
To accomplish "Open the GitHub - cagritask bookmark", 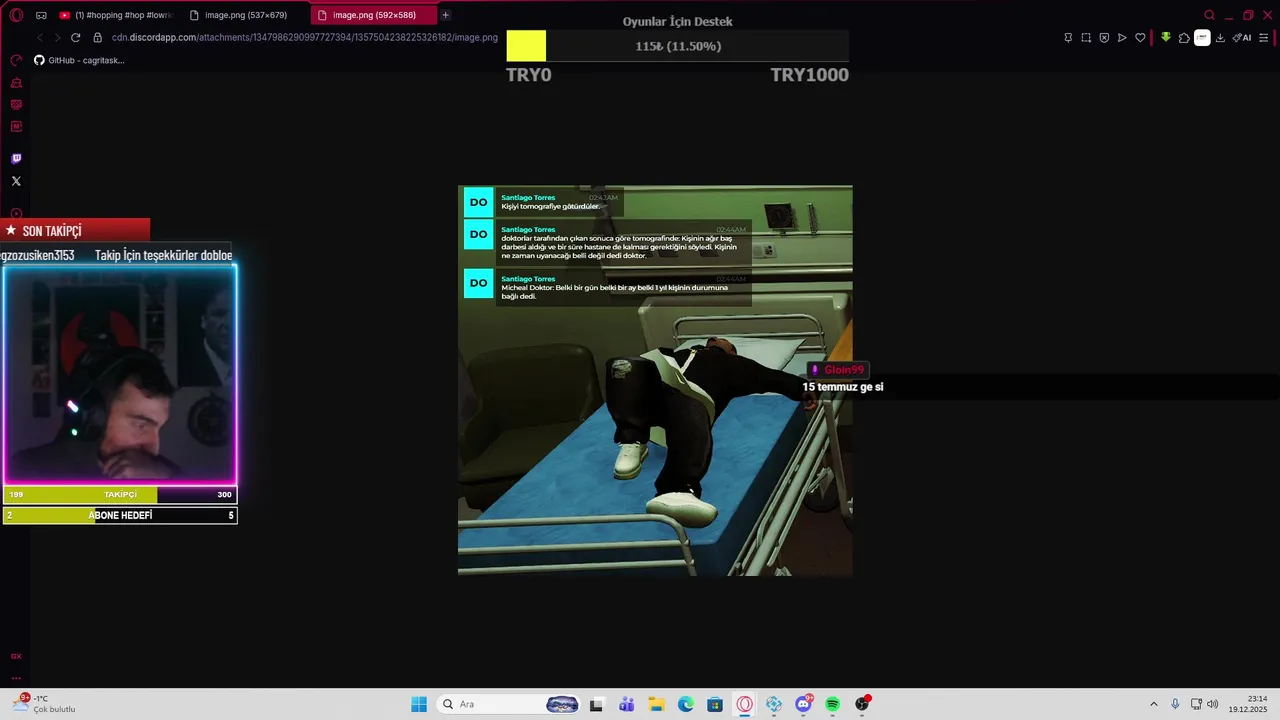I will [79, 60].
